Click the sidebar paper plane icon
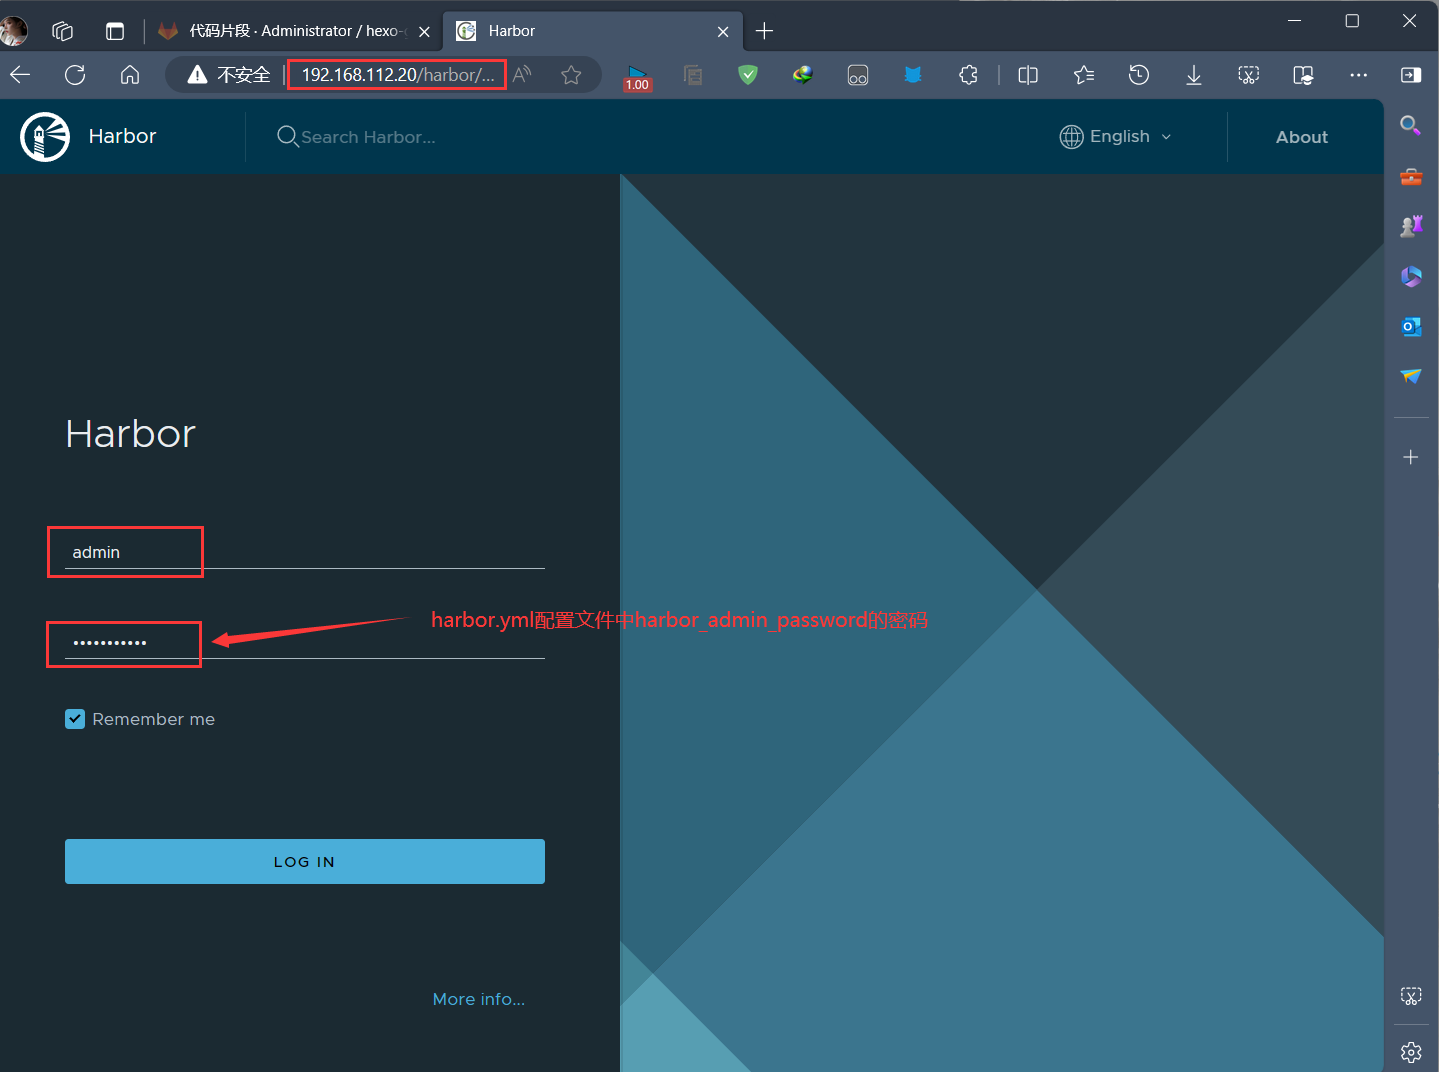The height and width of the screenshot is (1072, 1439). pyautogui.click(x=1411, y=376)
